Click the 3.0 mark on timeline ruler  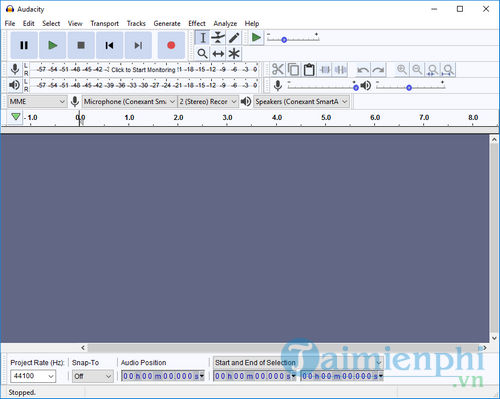[227, 117]
